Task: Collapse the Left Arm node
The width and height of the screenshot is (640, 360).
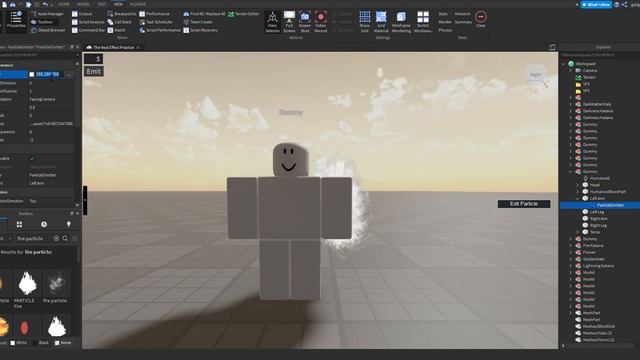Action: click(578, 198)
